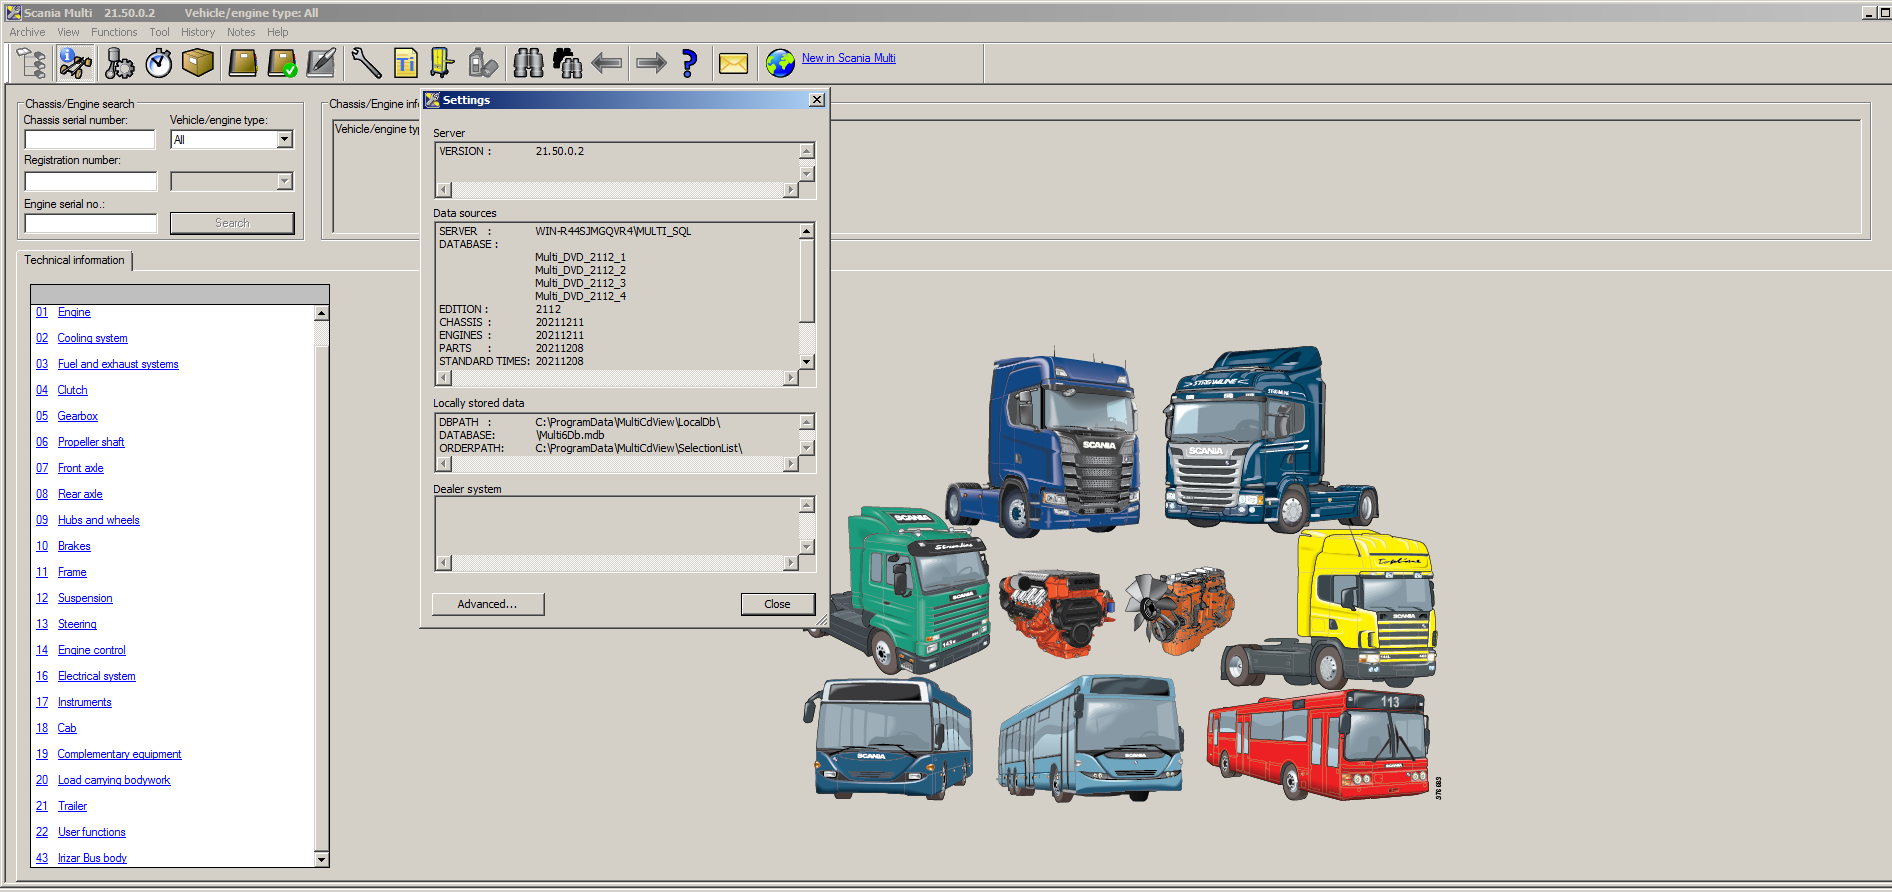The width and height of the screenshot is (1892, 892).
Task: Open the yellow TI document icon
Action: (405, 63)
